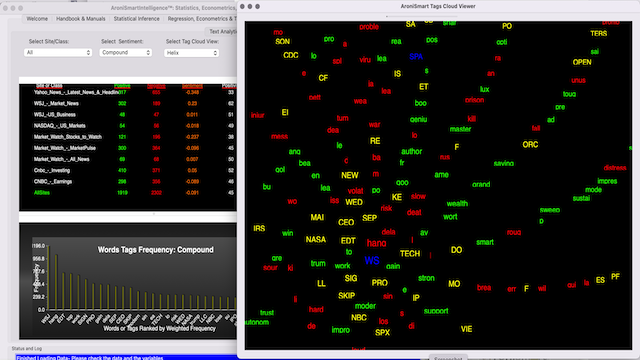Click the green sweep tag
The image size is (640, 360).
click(x=550, y=210)
